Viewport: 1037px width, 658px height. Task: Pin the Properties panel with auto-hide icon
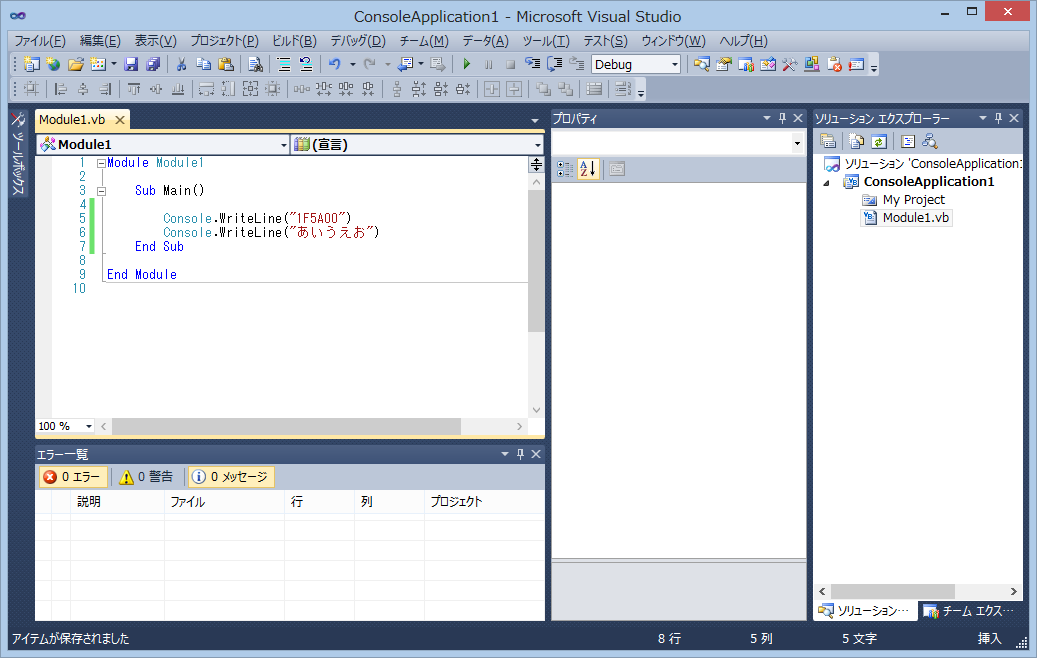[782, 118]
